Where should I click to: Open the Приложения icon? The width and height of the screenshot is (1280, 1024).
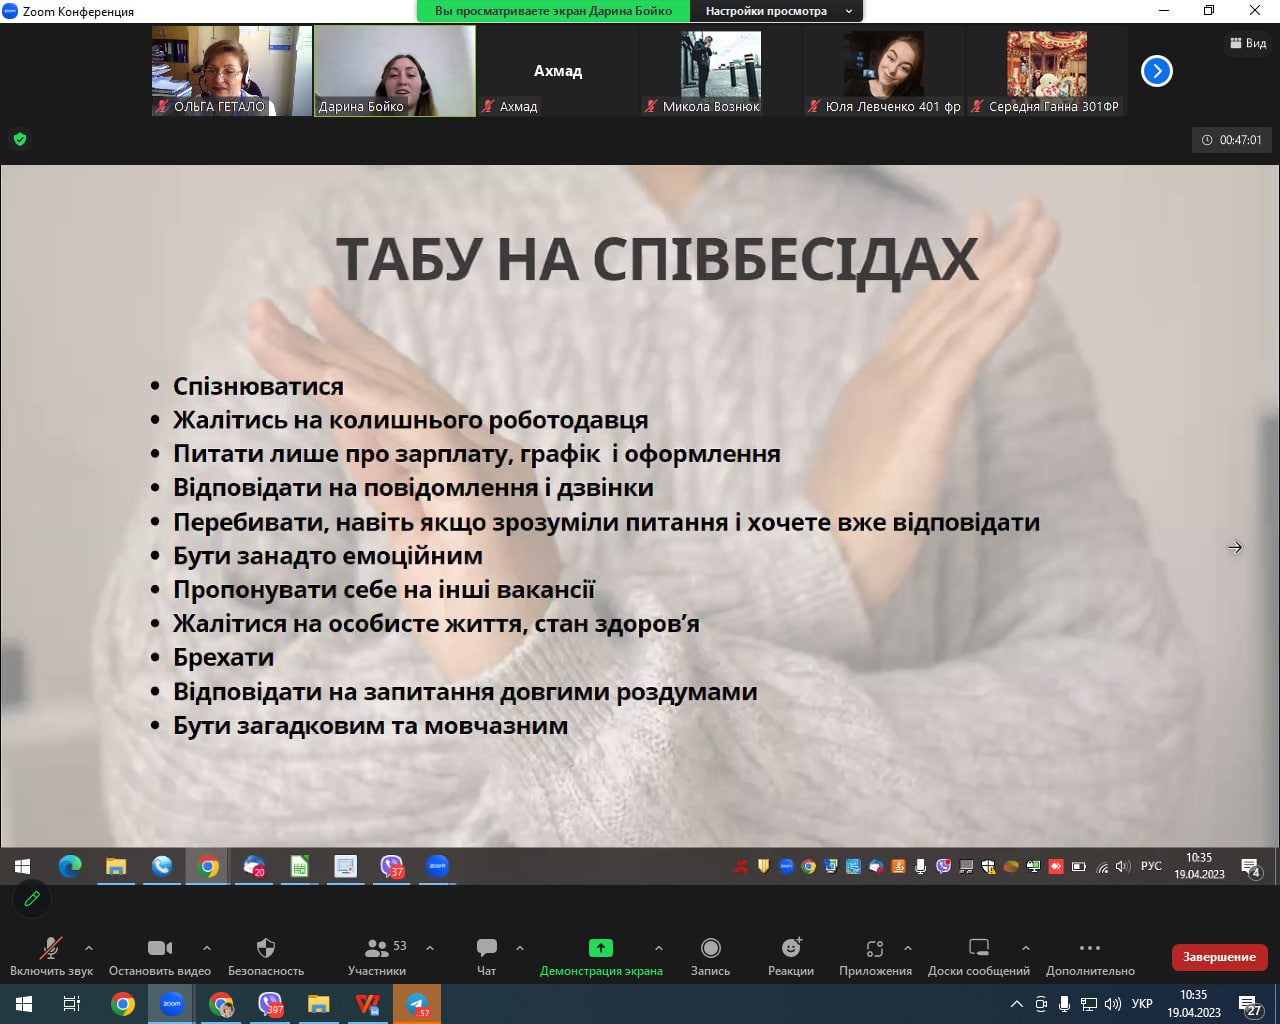[875, 948]
